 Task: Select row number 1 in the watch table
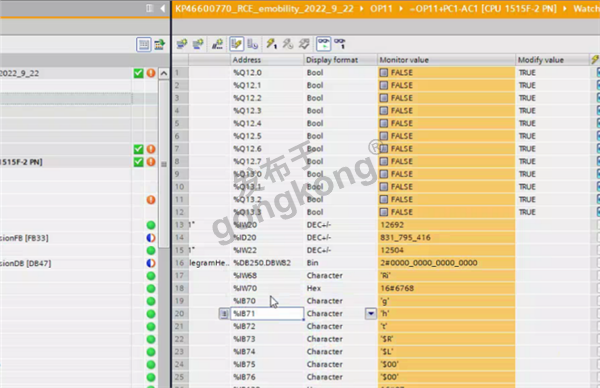coord(180,73)
